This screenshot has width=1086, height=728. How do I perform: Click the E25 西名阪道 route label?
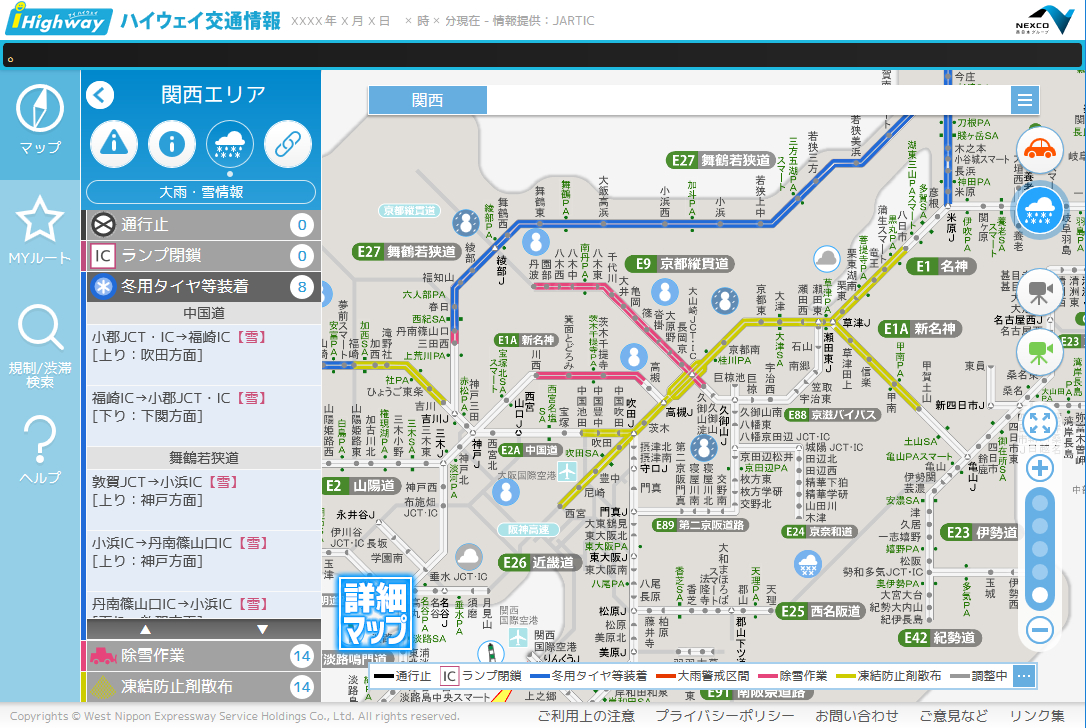820,611
